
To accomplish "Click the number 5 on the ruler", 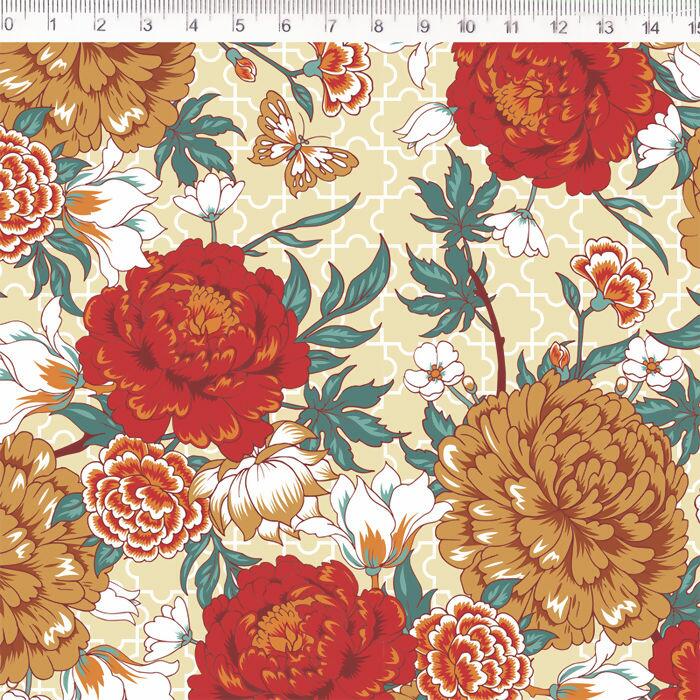I will click(x=238, y=27).
